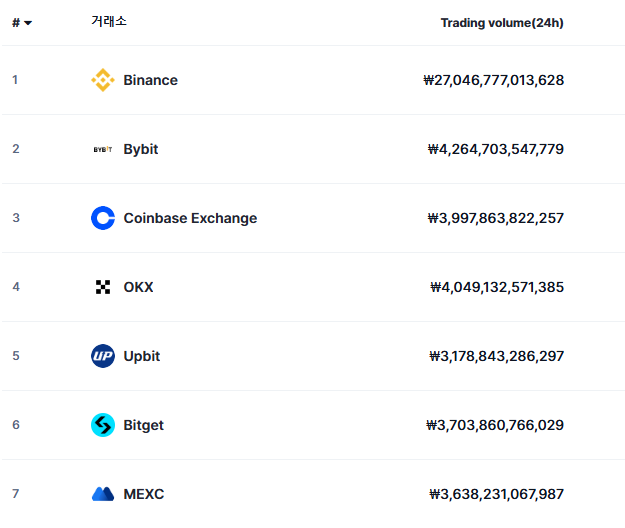This screenshot has width=625, height=528.
Task: Open the Bybit exchange link
Action: pos(141,149)
